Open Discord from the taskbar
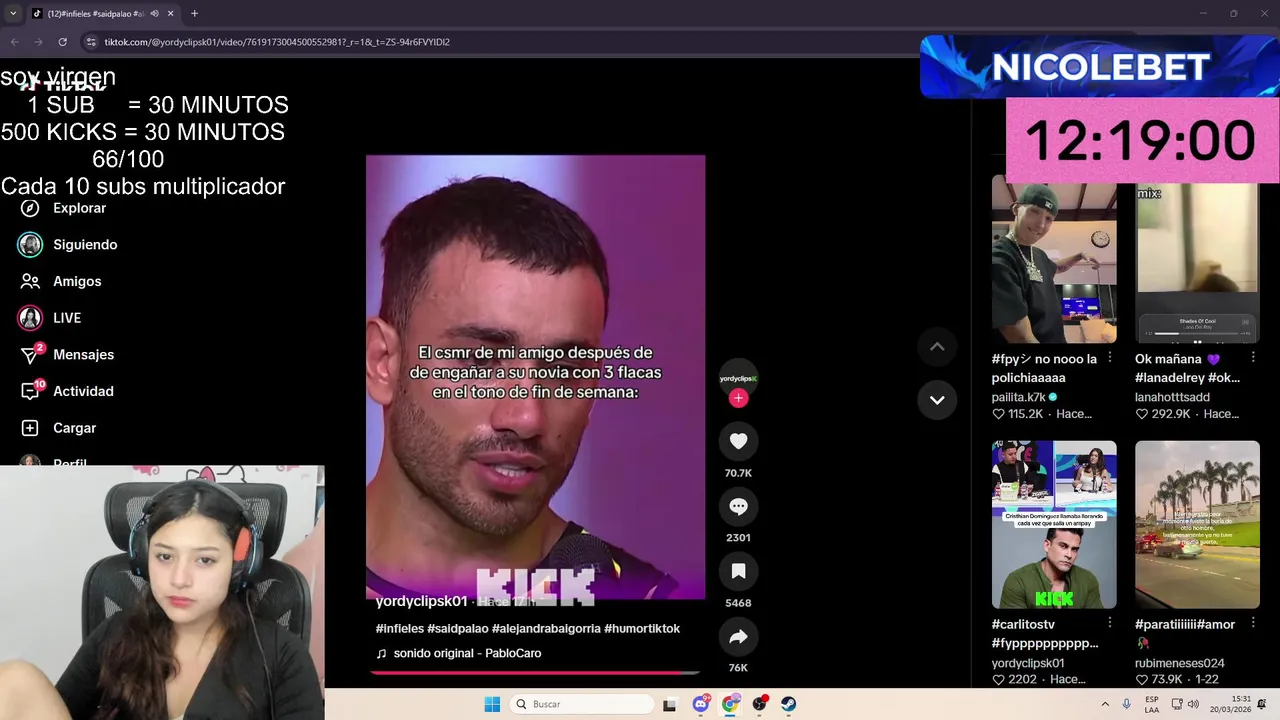 click(701, 704)
